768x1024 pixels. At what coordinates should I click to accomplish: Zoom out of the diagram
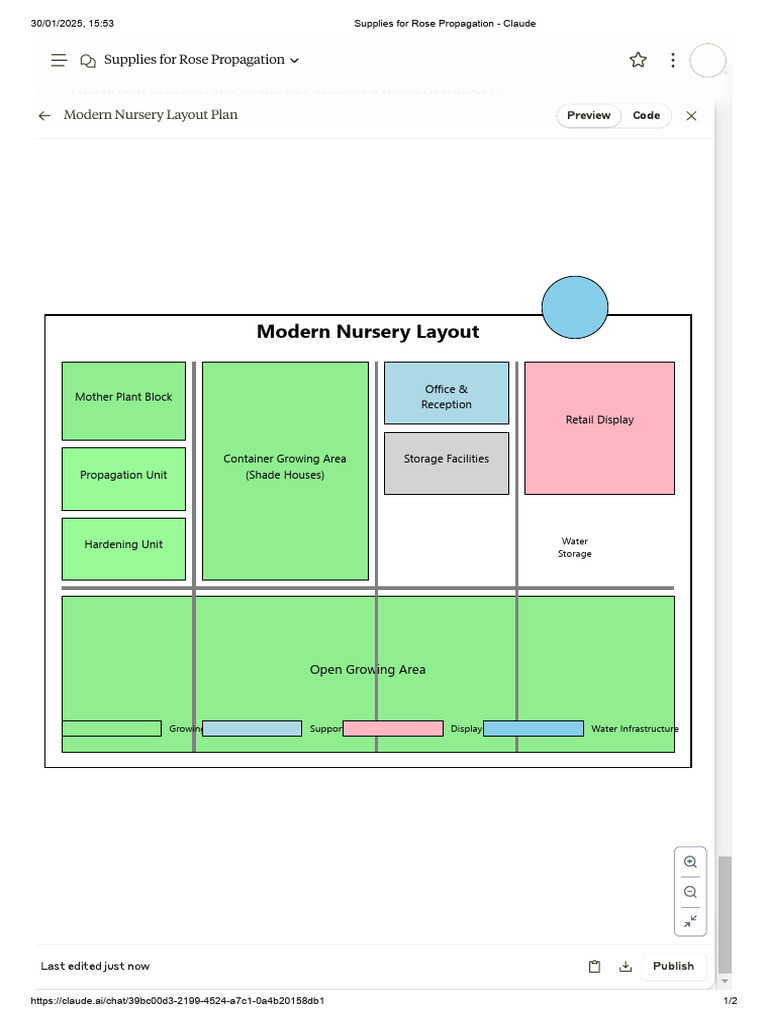click(x=690, y=892)
